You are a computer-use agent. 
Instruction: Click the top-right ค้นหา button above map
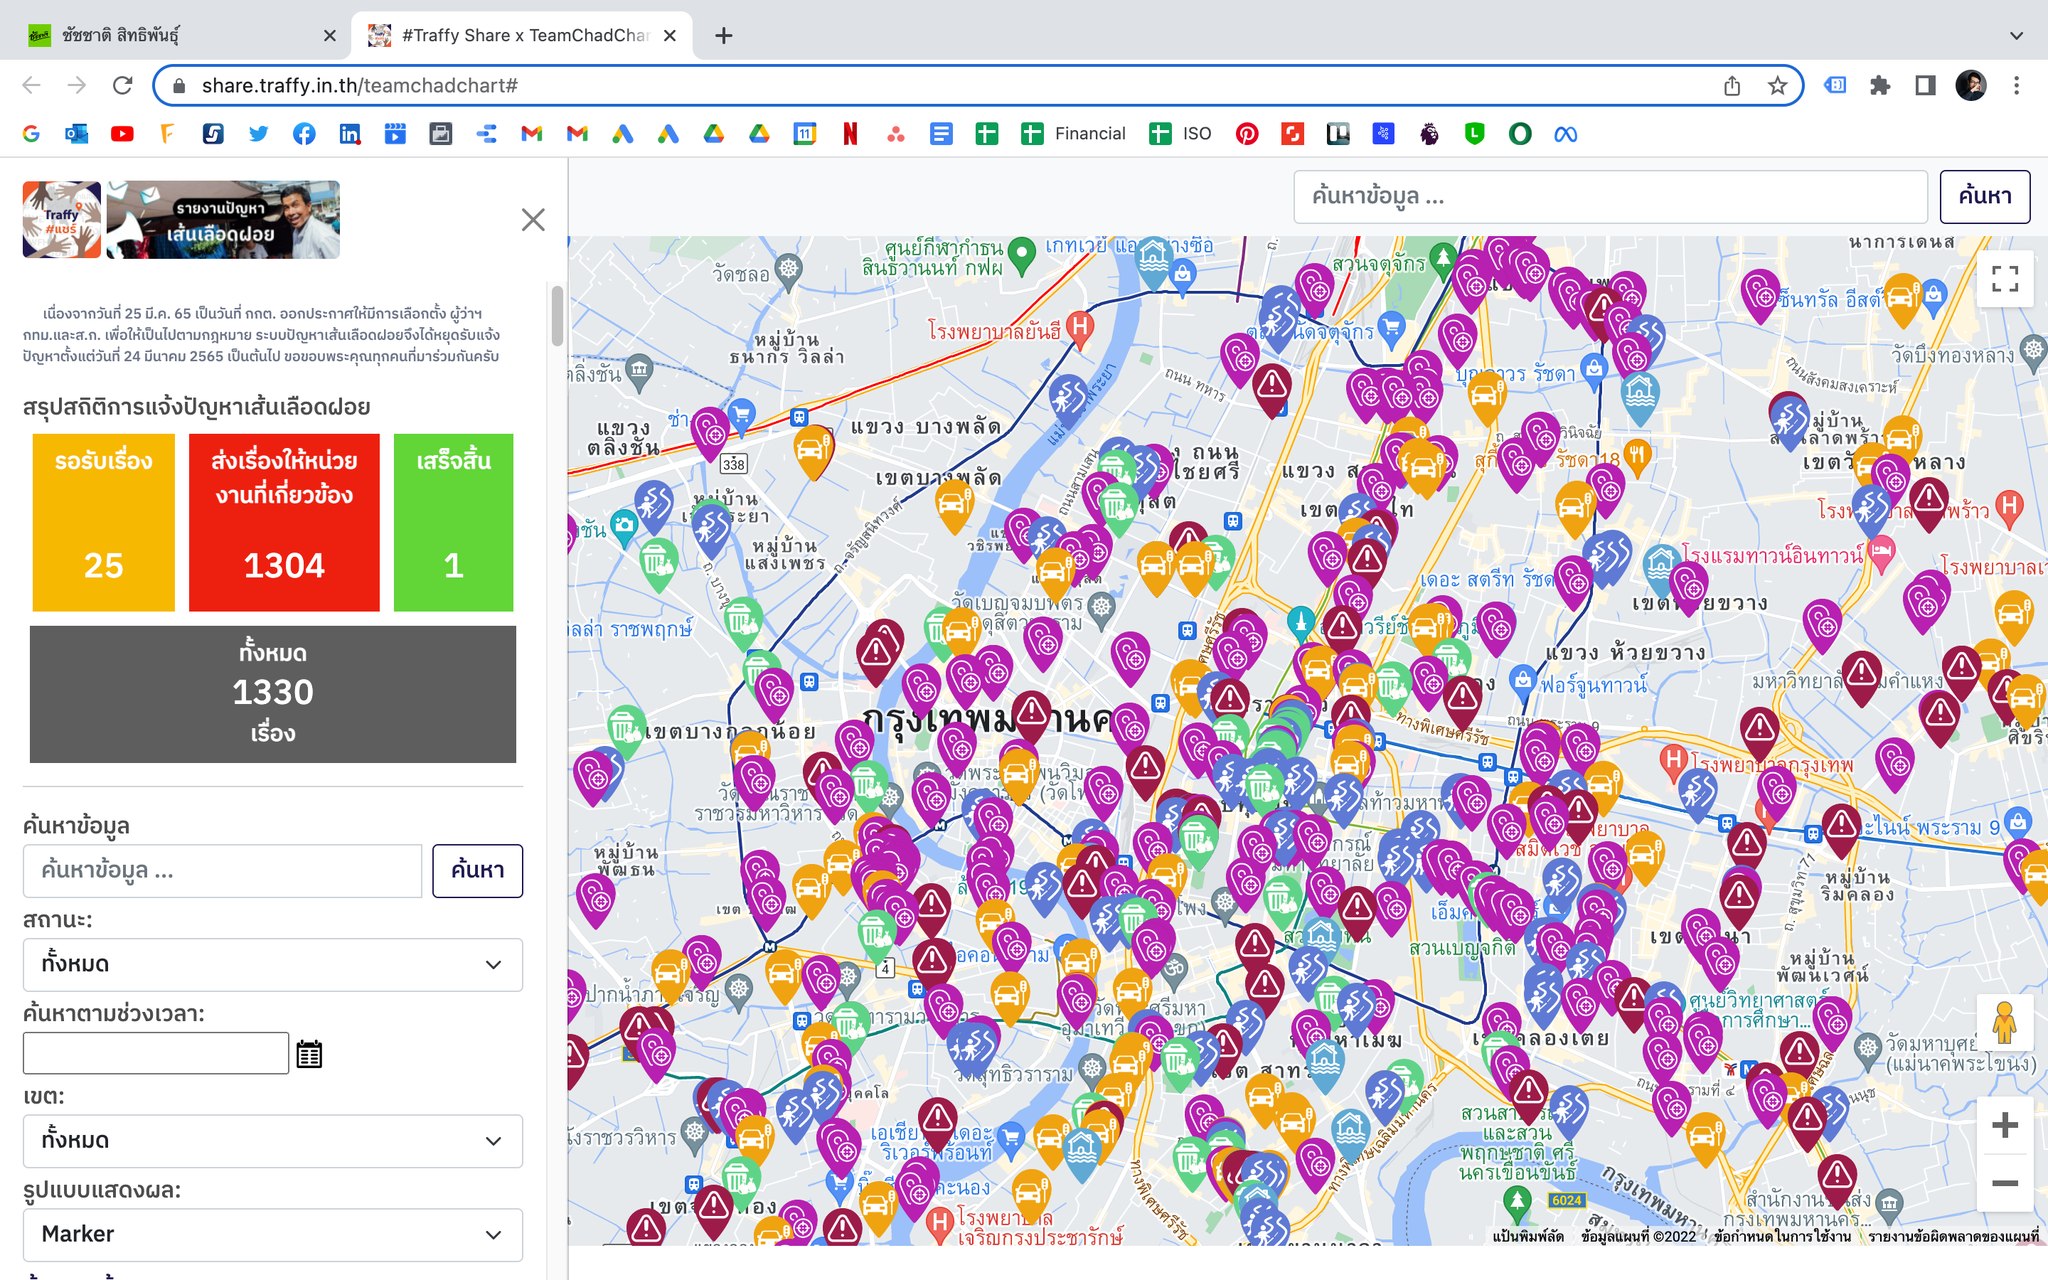click(x=1985, y=196)
